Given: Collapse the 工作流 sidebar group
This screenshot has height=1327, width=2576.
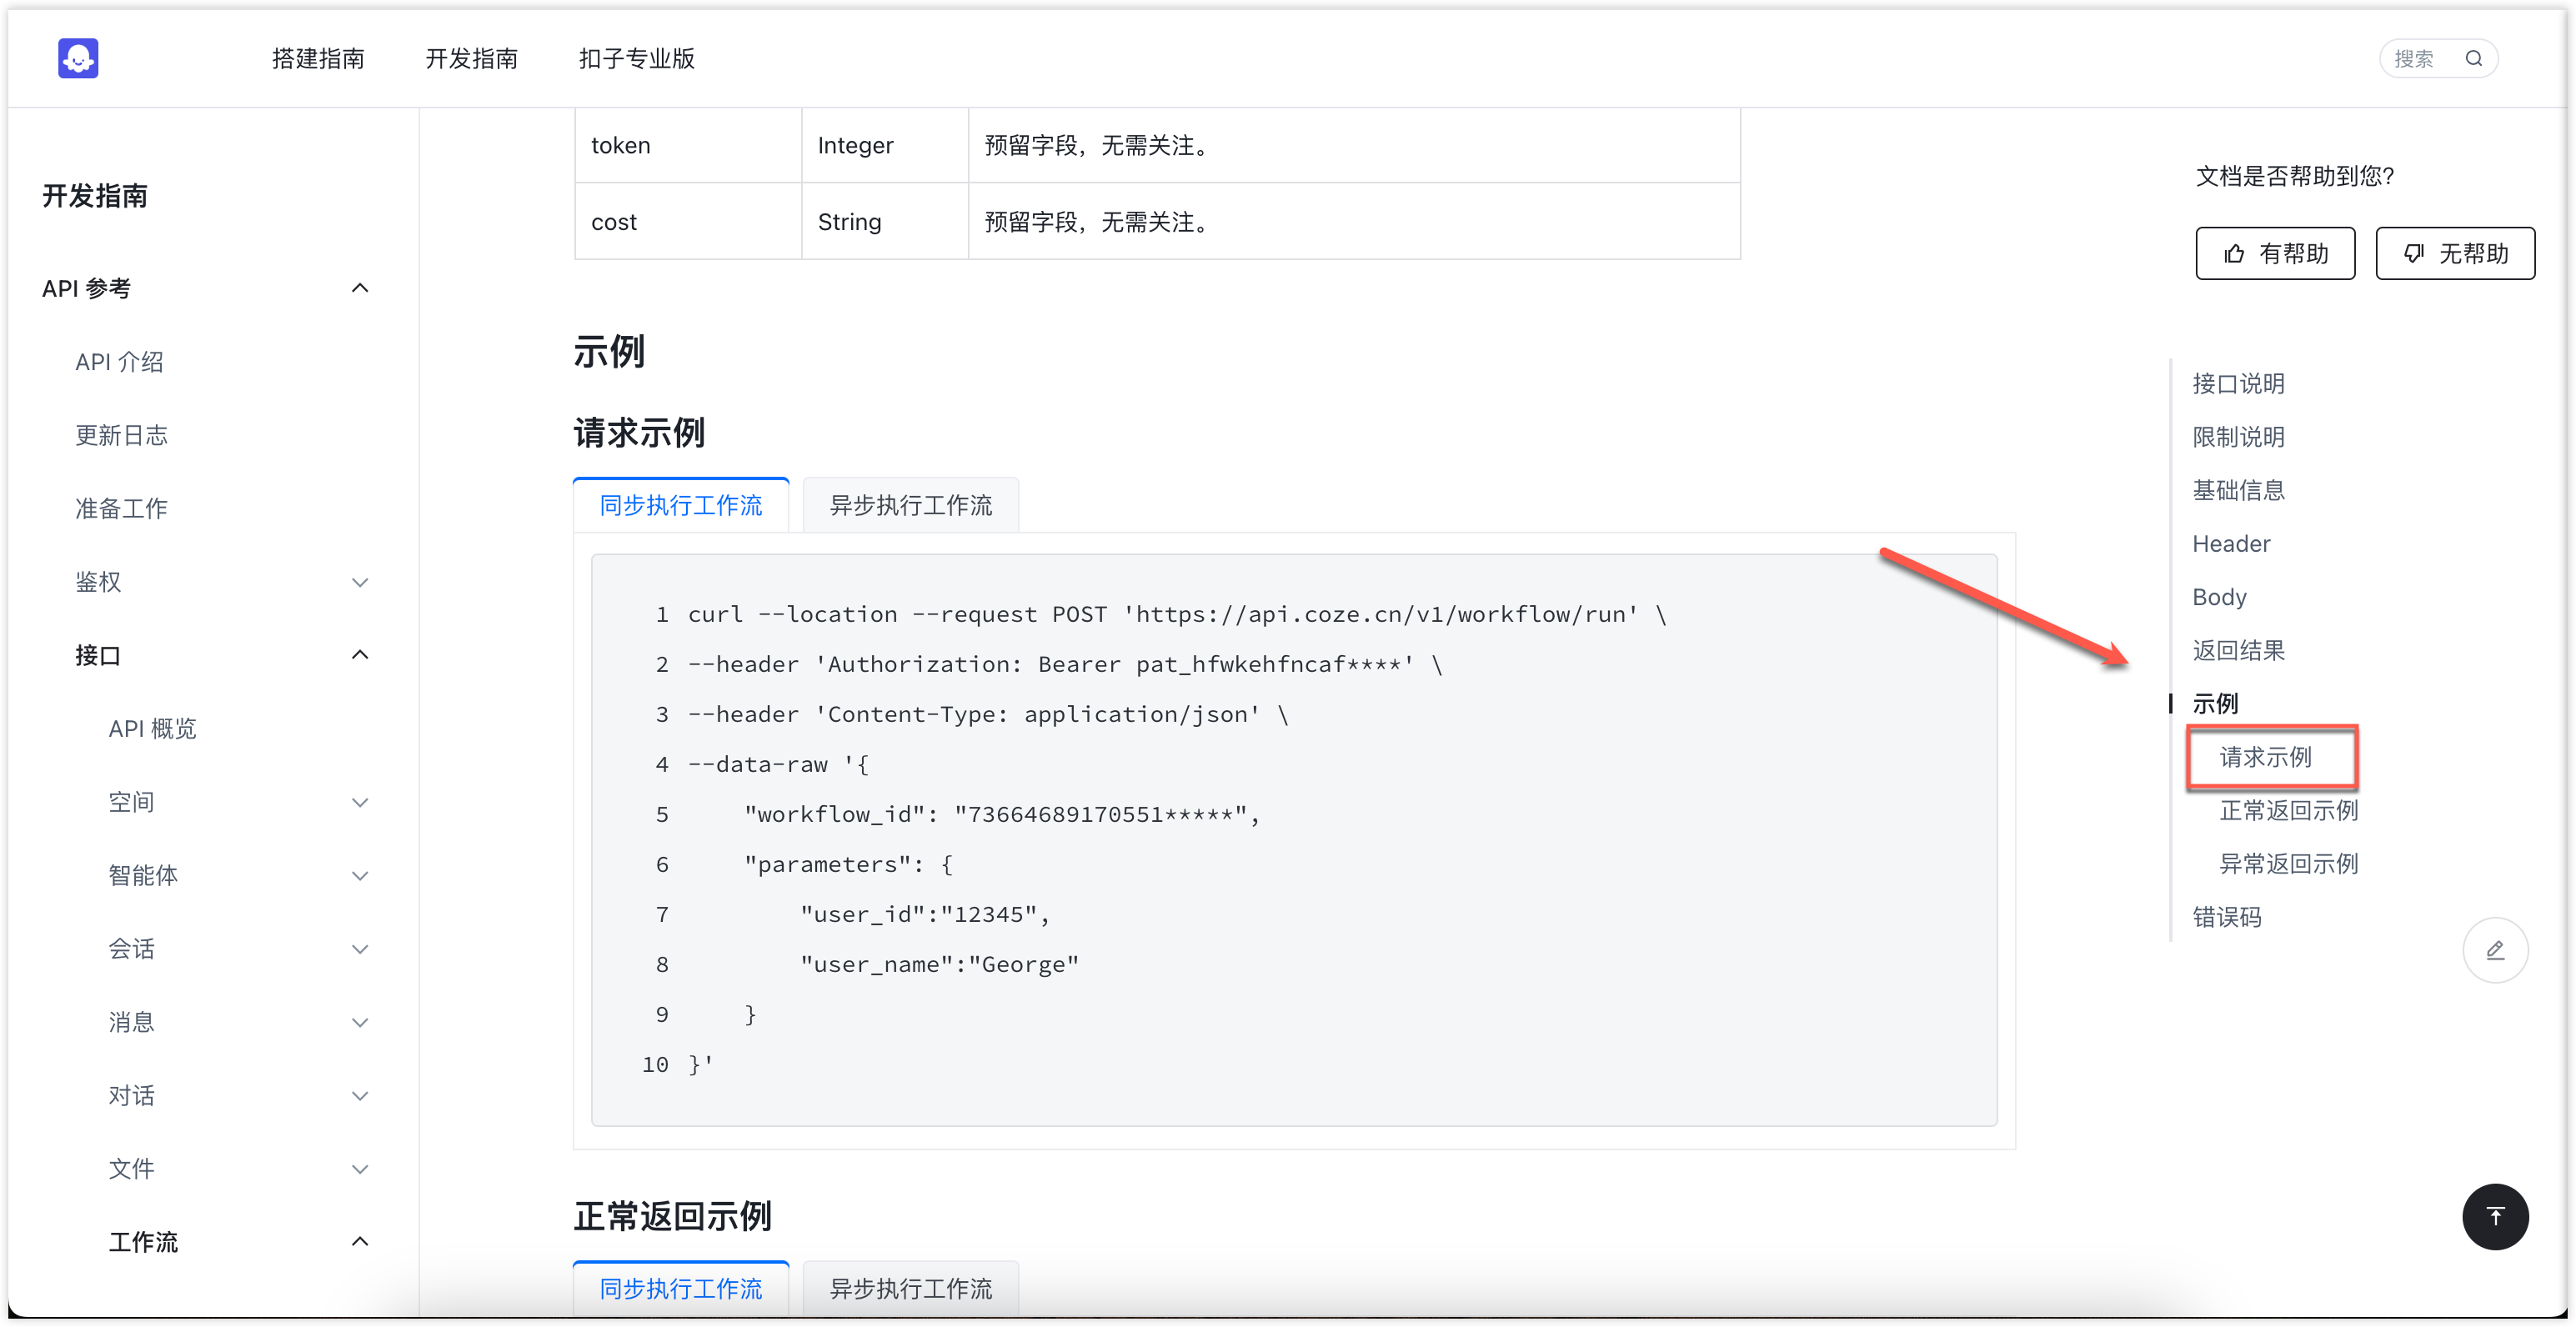Looking at the screenshot, I should point(360,1242).
